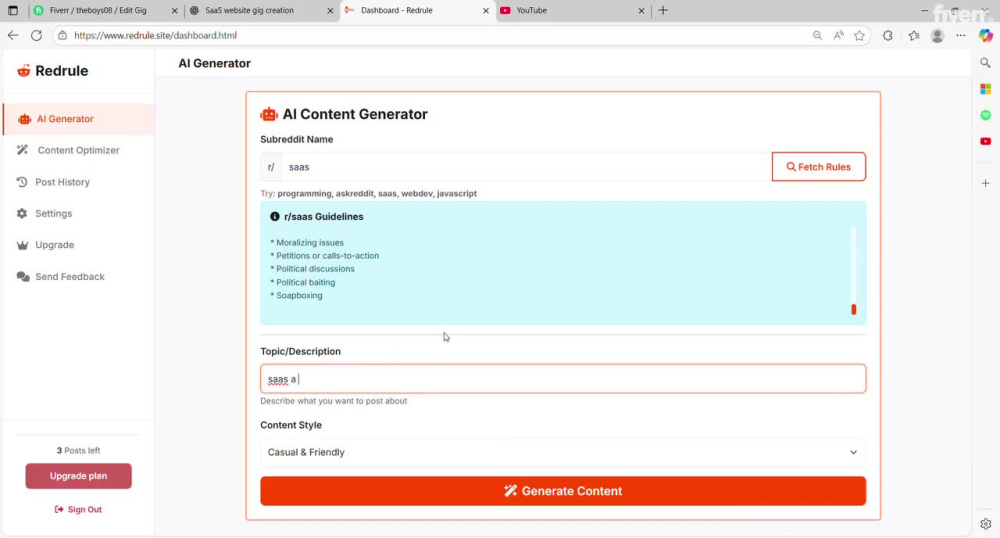This screenshot has height=538, width=1000.
Task: Open the Content Style dropdown
Action: coord(563,452)
